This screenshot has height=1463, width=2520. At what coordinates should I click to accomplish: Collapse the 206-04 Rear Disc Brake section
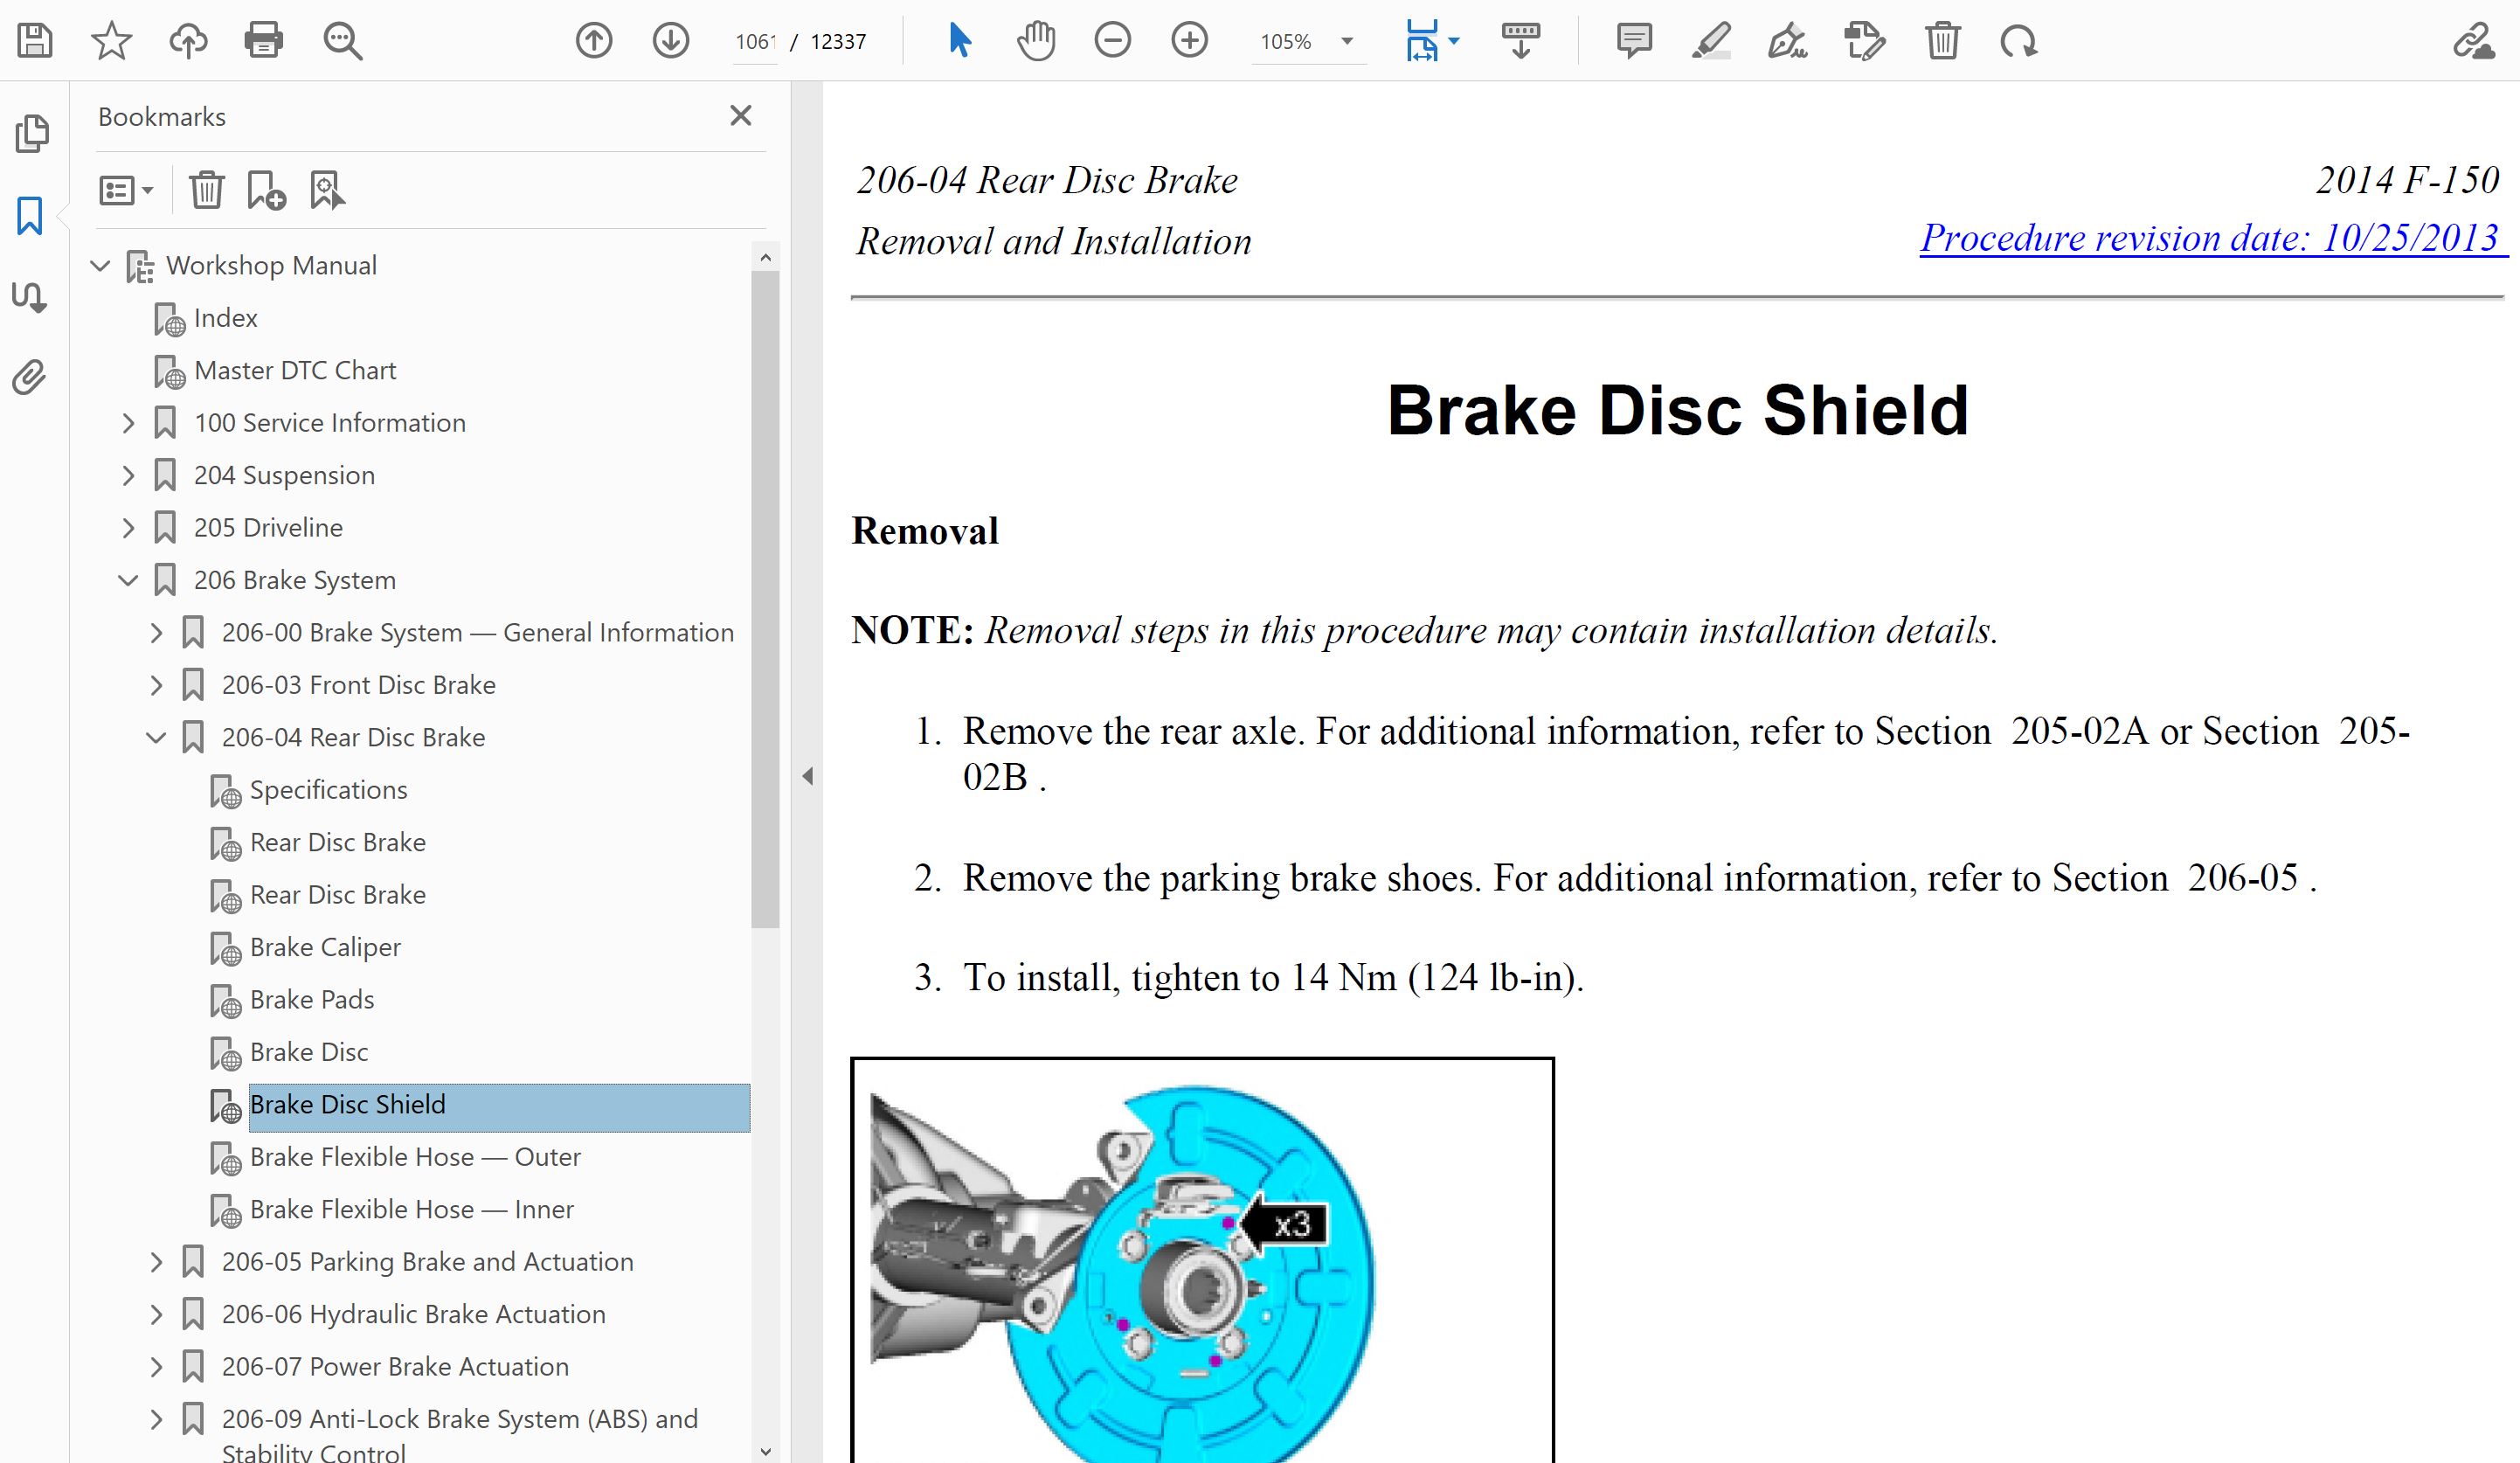click(x=156, y=738)
